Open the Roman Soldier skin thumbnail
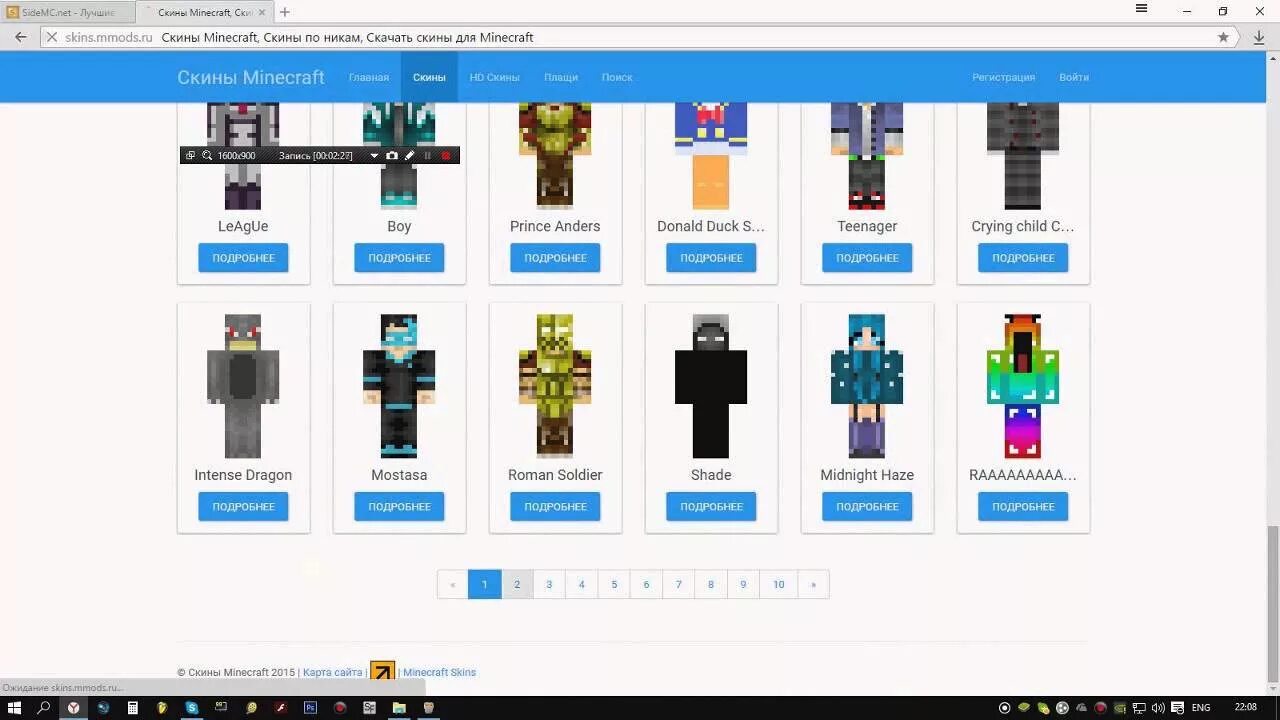Image resolution: width=1280 pixels, height=720 pixels. pyautogui.click(x=555, y=386)
